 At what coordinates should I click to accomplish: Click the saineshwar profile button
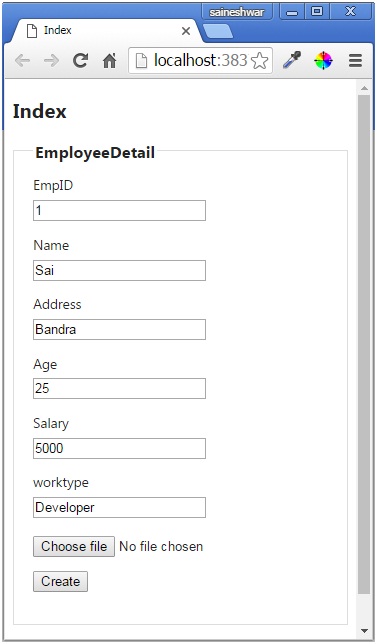coord(237,12)
